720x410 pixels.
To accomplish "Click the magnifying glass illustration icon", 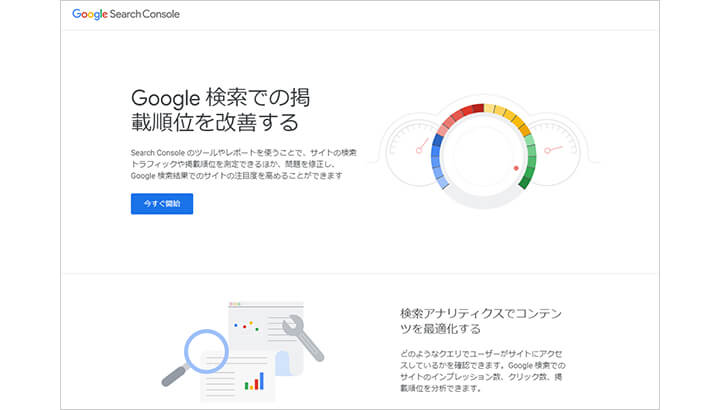I will click(x=195, y=357).
